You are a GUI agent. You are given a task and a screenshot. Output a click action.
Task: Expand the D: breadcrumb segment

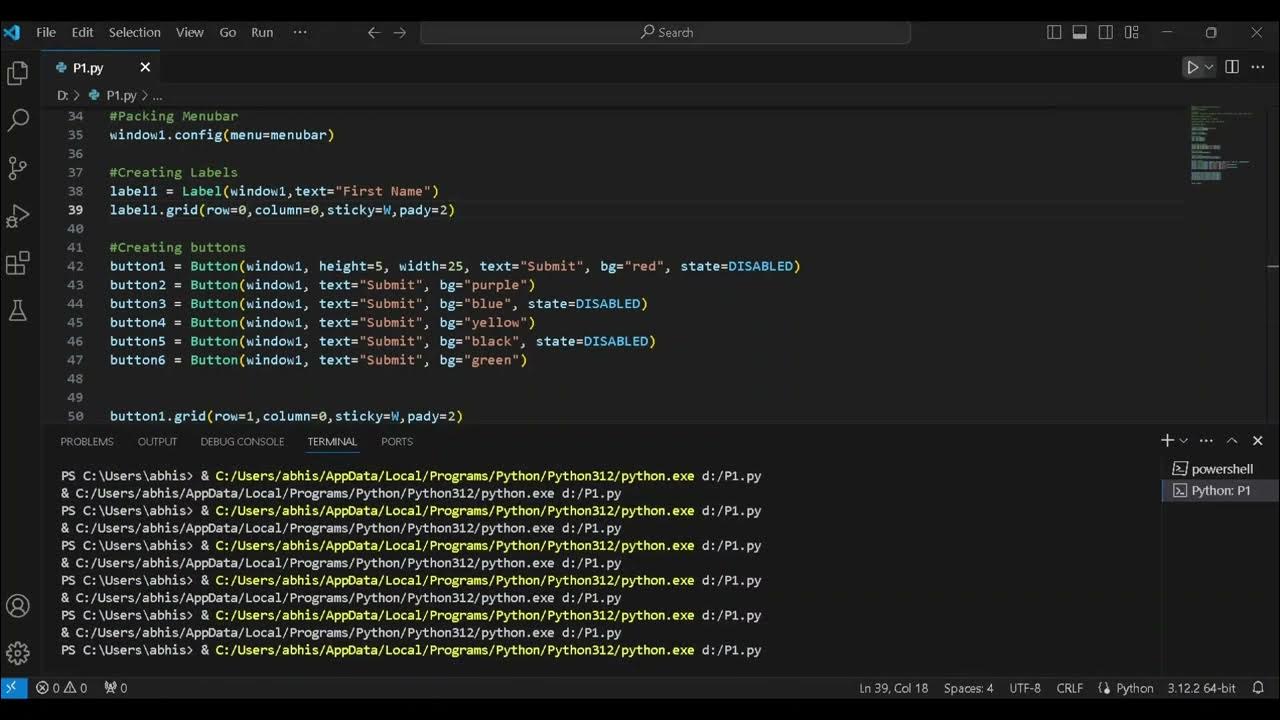pos(62,95)
